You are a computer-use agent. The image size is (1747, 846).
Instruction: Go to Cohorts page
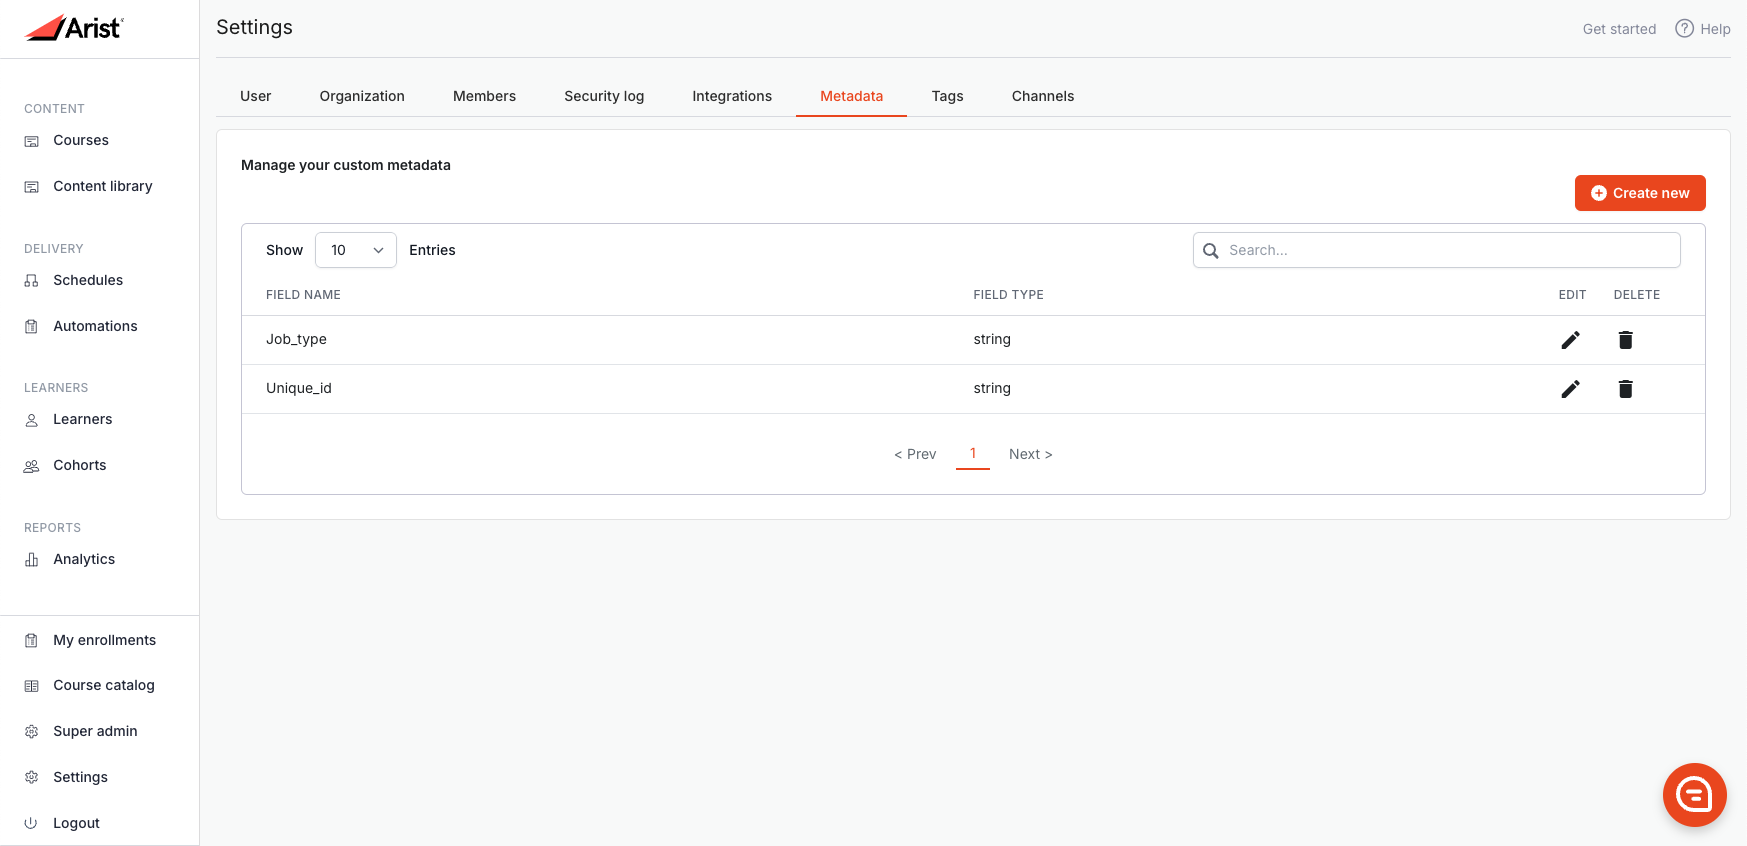click(80, 465)
